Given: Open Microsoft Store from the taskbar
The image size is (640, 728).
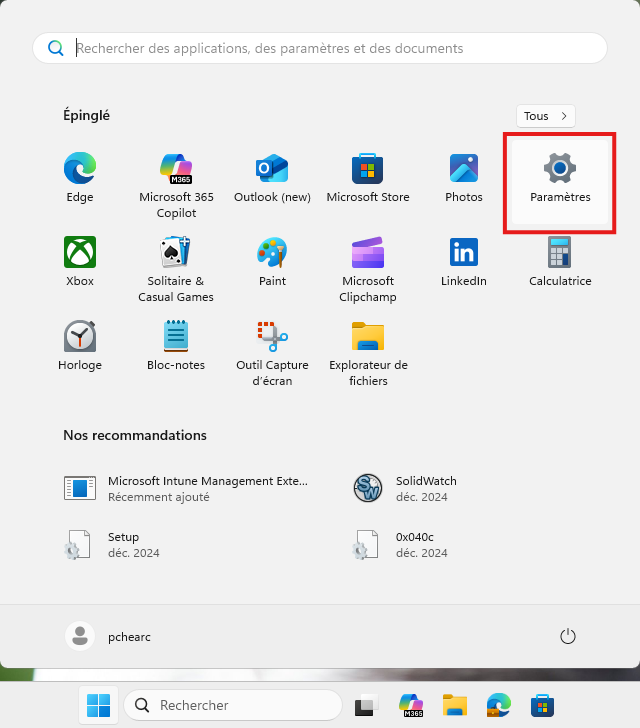Looking at the screenshot, I should click(542, 706).
